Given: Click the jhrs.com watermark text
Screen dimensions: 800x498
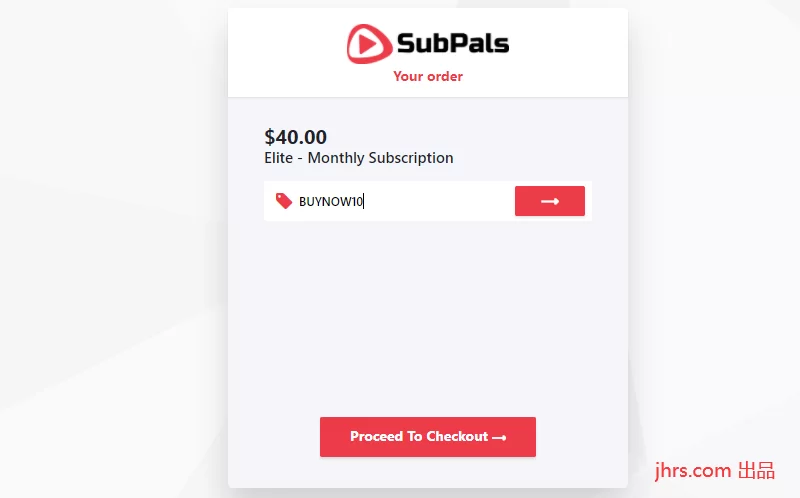Looking at the screenshot, I should click(692, 469).
